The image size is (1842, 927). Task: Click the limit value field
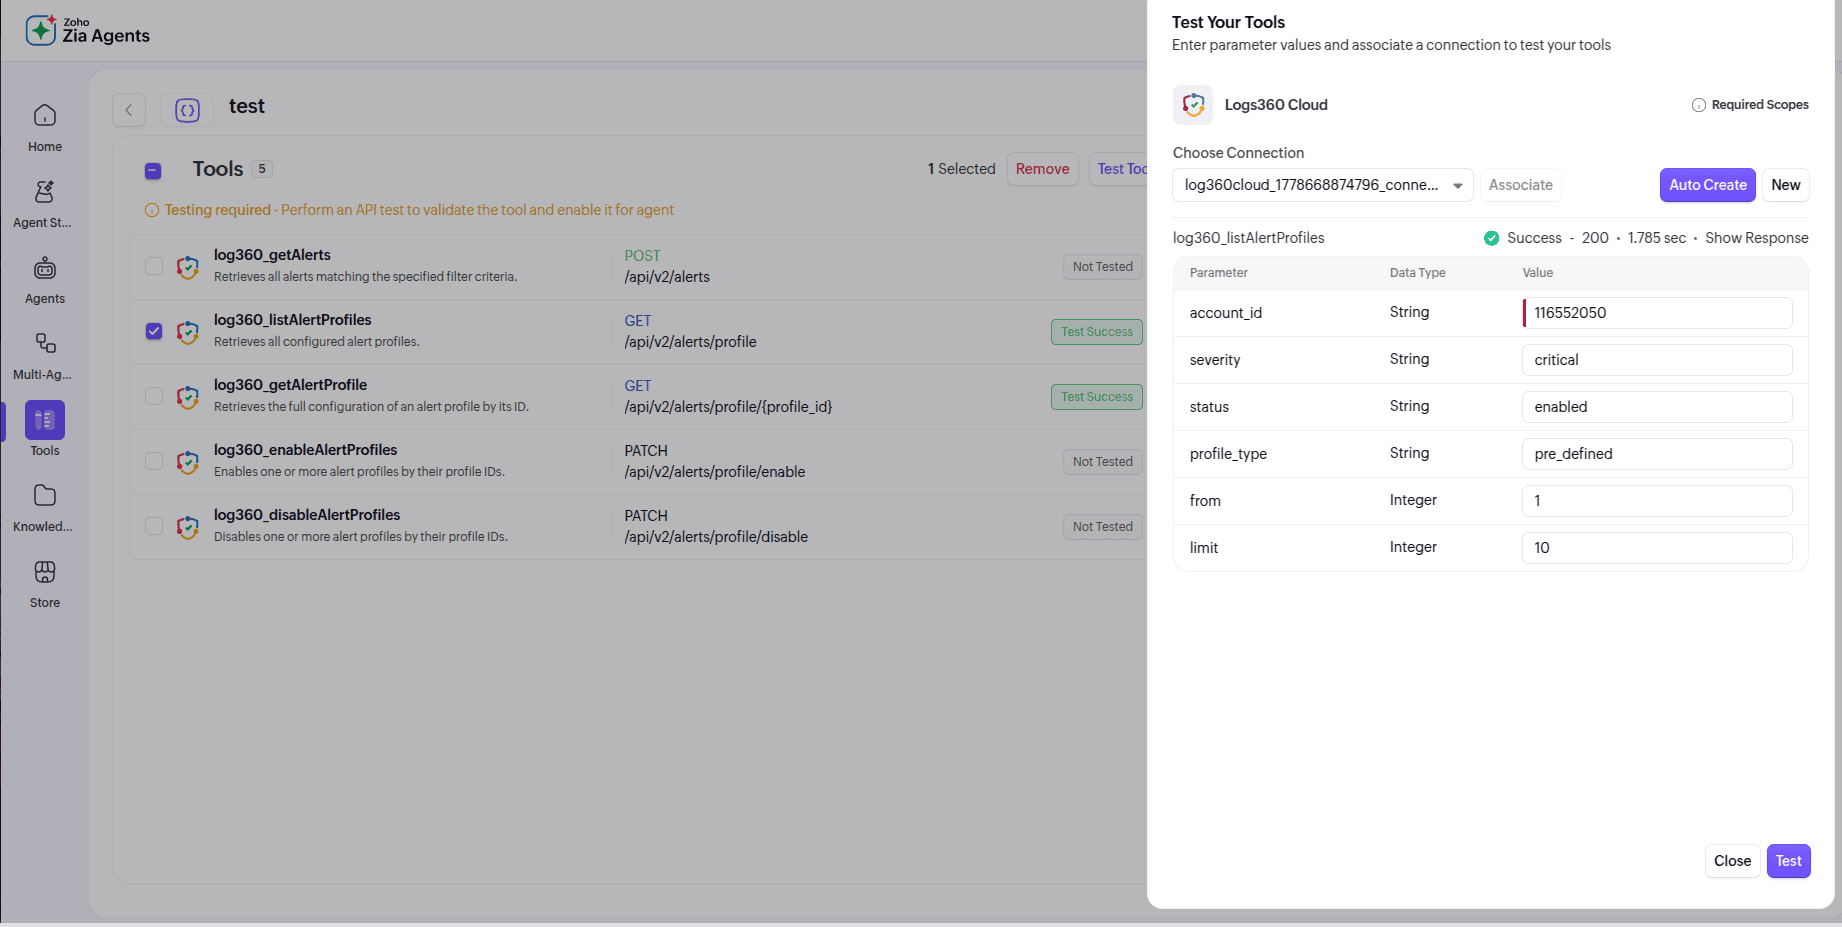click(1657, 548)
